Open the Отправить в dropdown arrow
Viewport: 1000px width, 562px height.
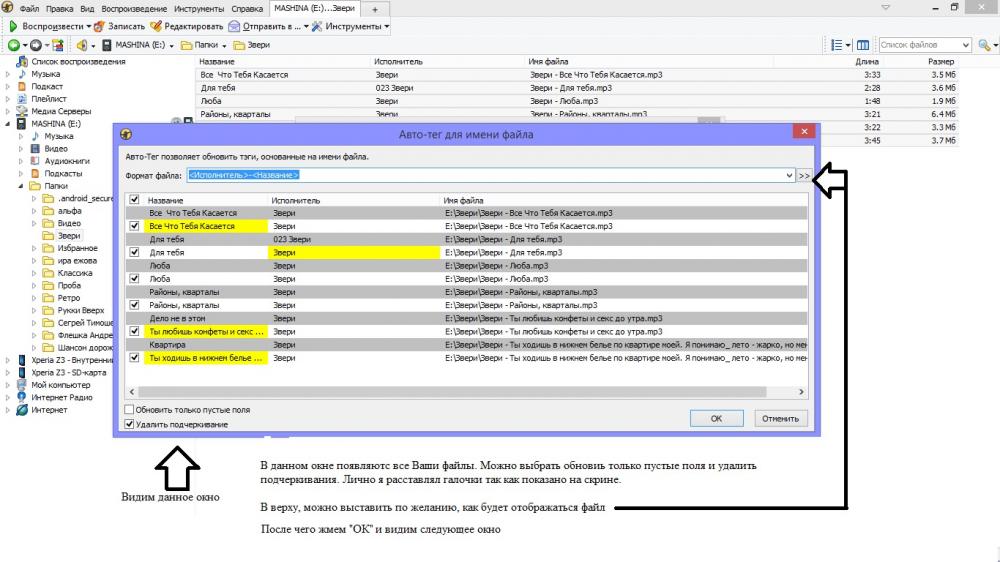point(306,27)
